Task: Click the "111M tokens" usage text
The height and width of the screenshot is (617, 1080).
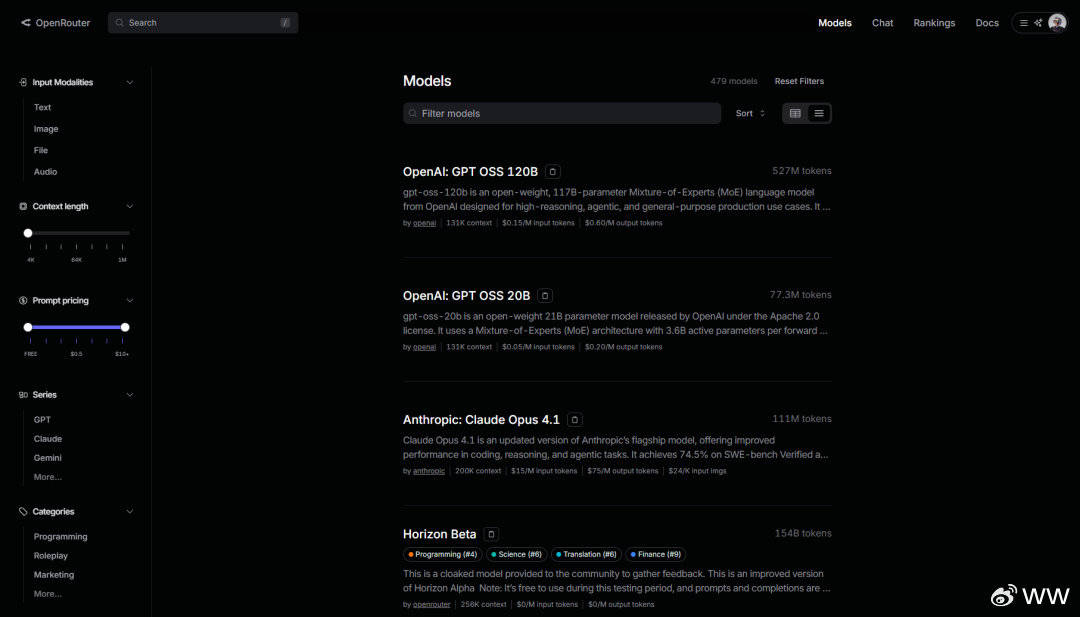Action: point(802,419)
